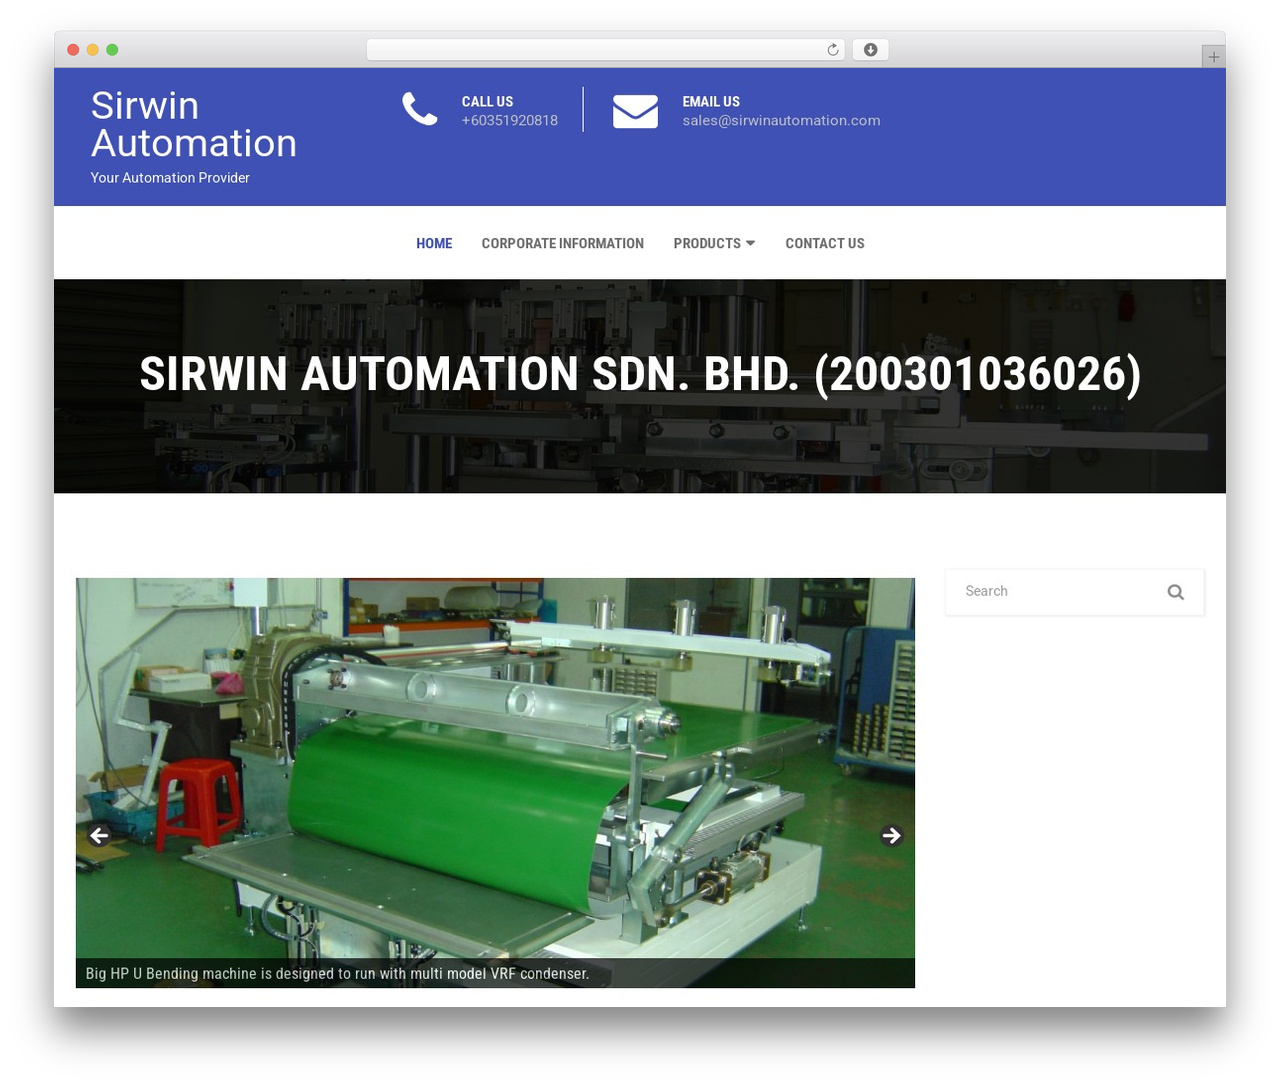The height and width of the screenshot is (1084, 1280).
Task: Reload the page using the refresh icon
Action: click(x=833, y=50)
